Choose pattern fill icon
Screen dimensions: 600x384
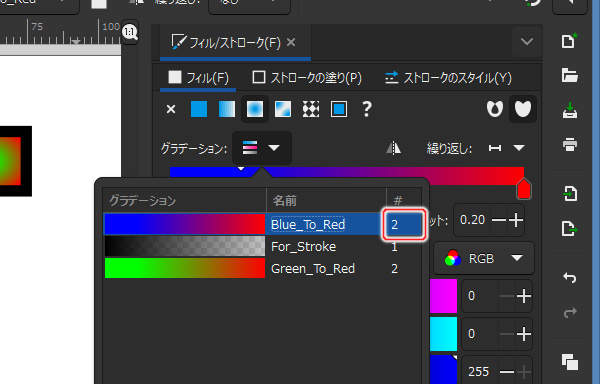coord(311,109)
